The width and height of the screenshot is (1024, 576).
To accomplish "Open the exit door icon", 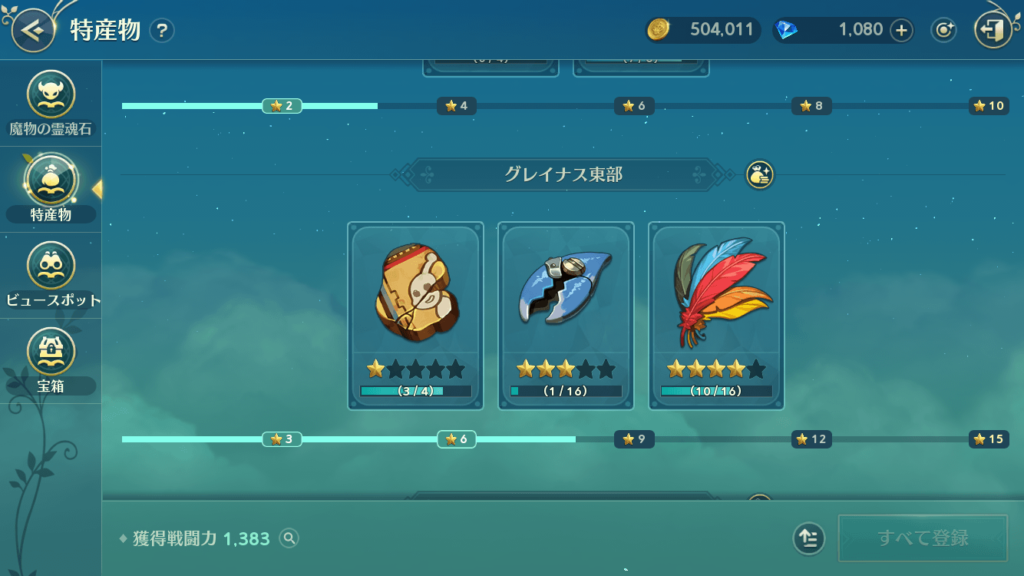I will pos(993,30).
